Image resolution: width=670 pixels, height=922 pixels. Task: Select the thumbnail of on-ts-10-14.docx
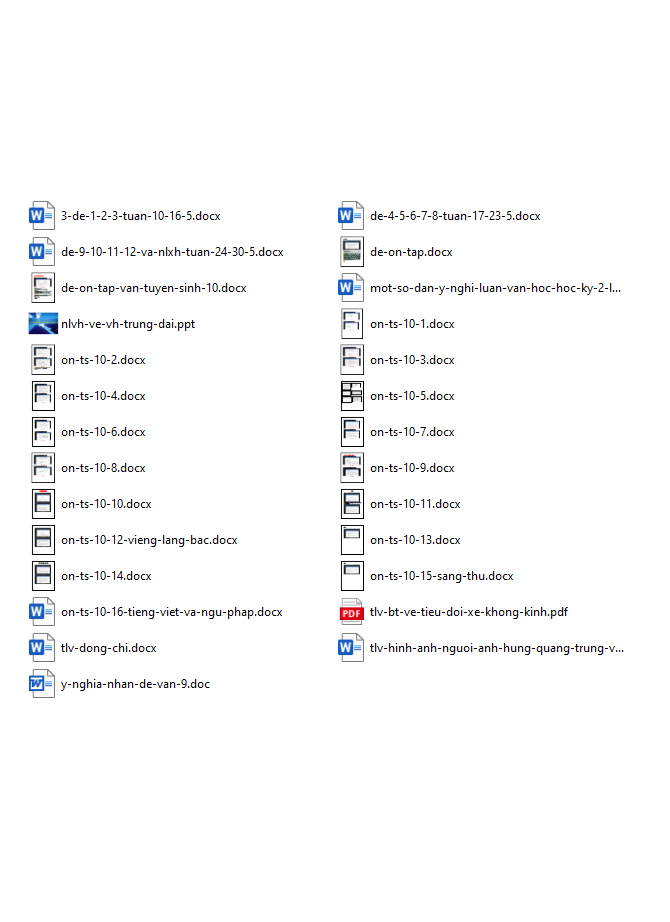(x=42, y=576)
